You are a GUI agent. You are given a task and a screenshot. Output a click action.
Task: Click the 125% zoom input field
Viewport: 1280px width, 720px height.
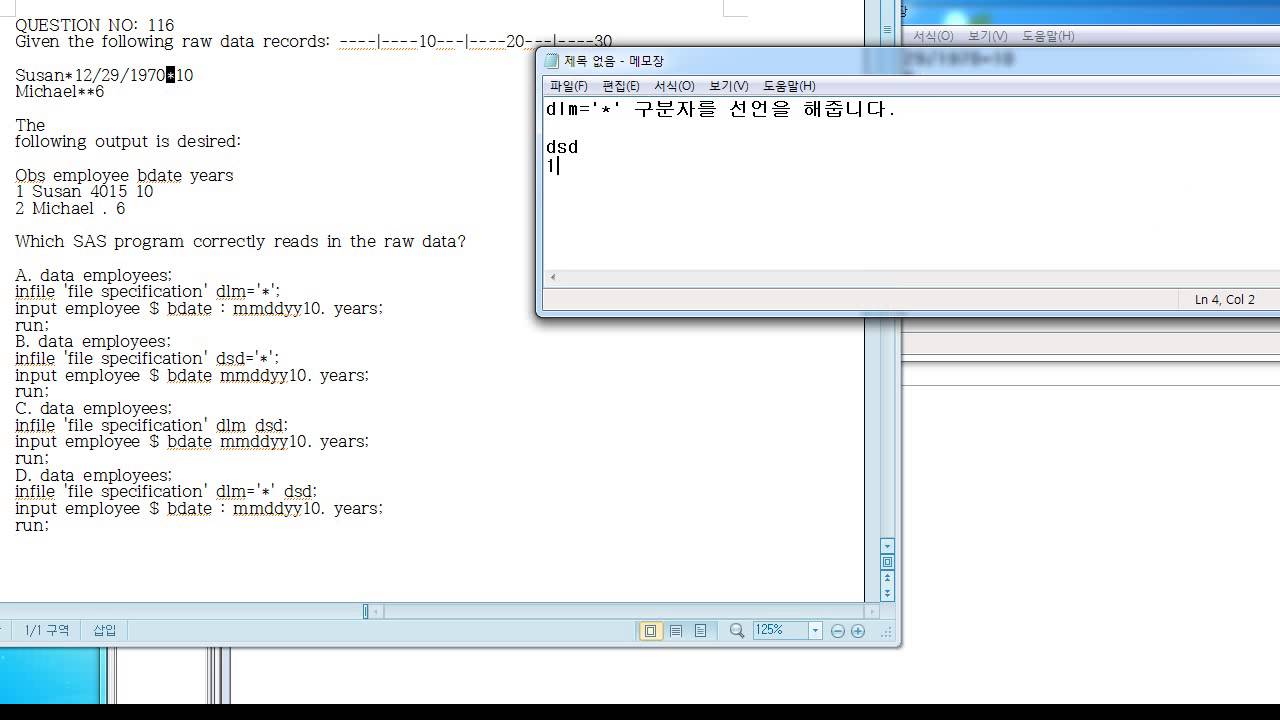[x=781, y=631]
